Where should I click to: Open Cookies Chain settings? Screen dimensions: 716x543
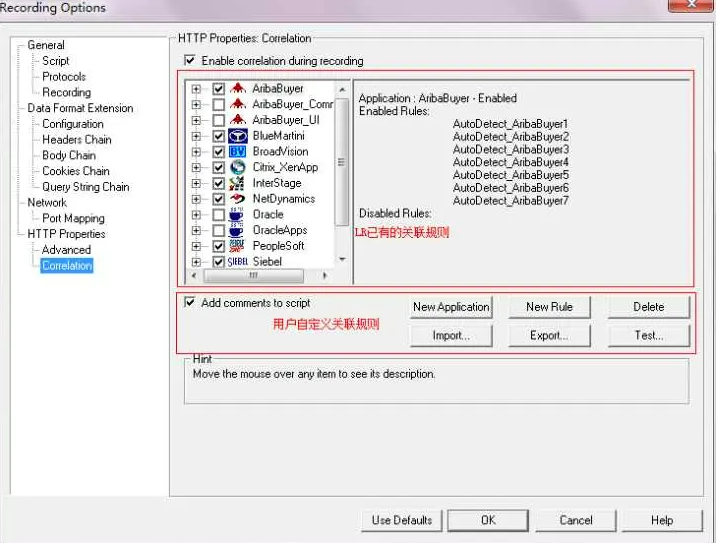76,171
